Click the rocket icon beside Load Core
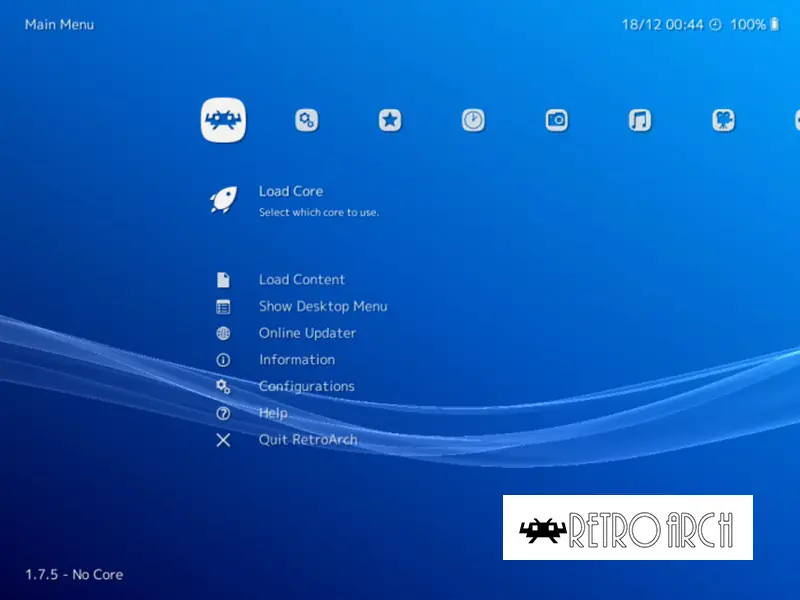Image resolution: width=800 pixels, height=600 pixels. [224, 199]
